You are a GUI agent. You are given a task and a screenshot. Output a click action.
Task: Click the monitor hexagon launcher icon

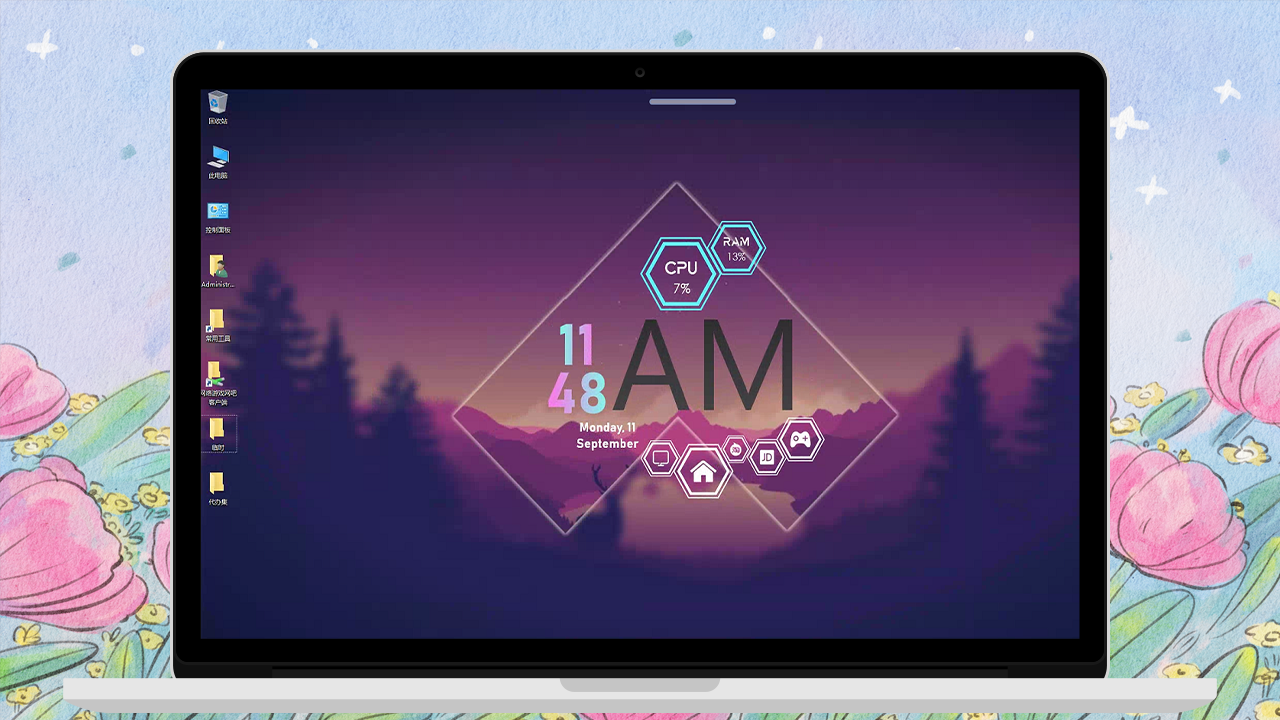(x=660, y=458)
